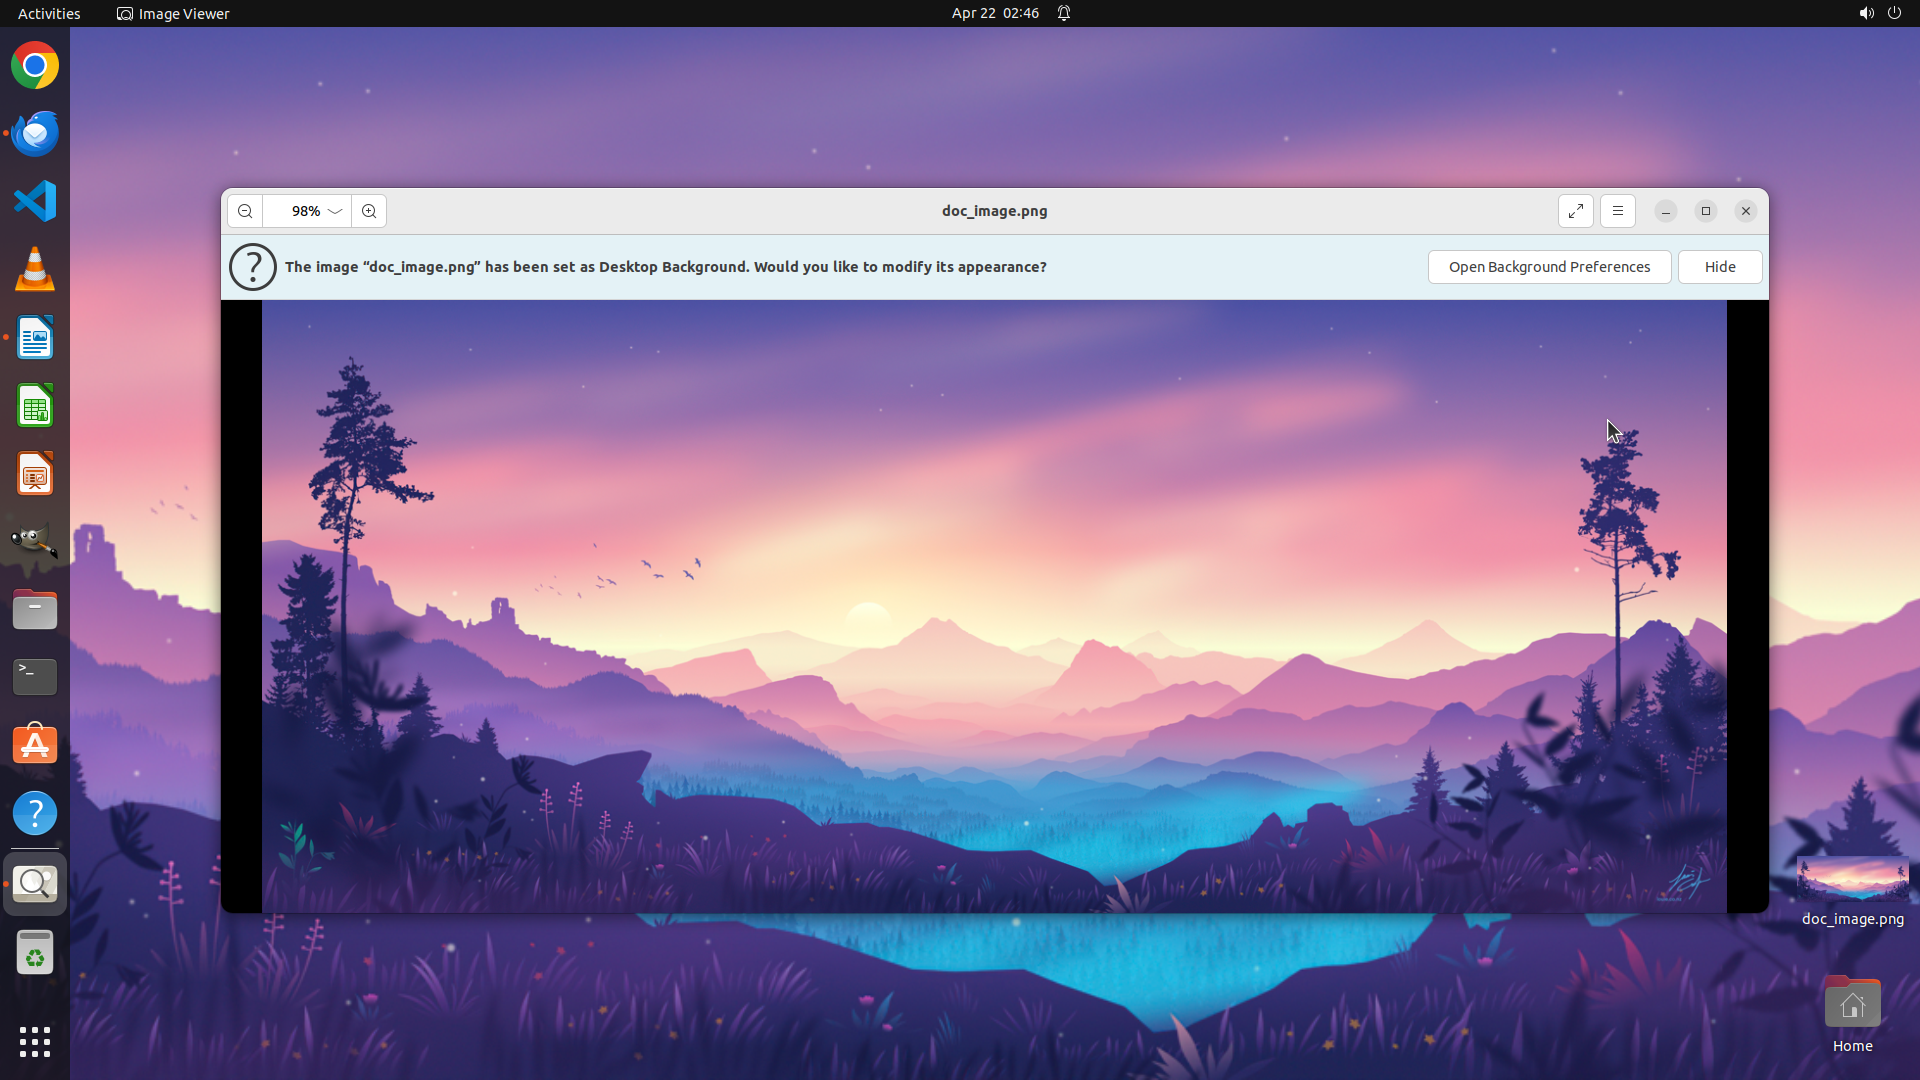Click the zoom in magnifier icon

pyautogui.click(x=369, y=211)
